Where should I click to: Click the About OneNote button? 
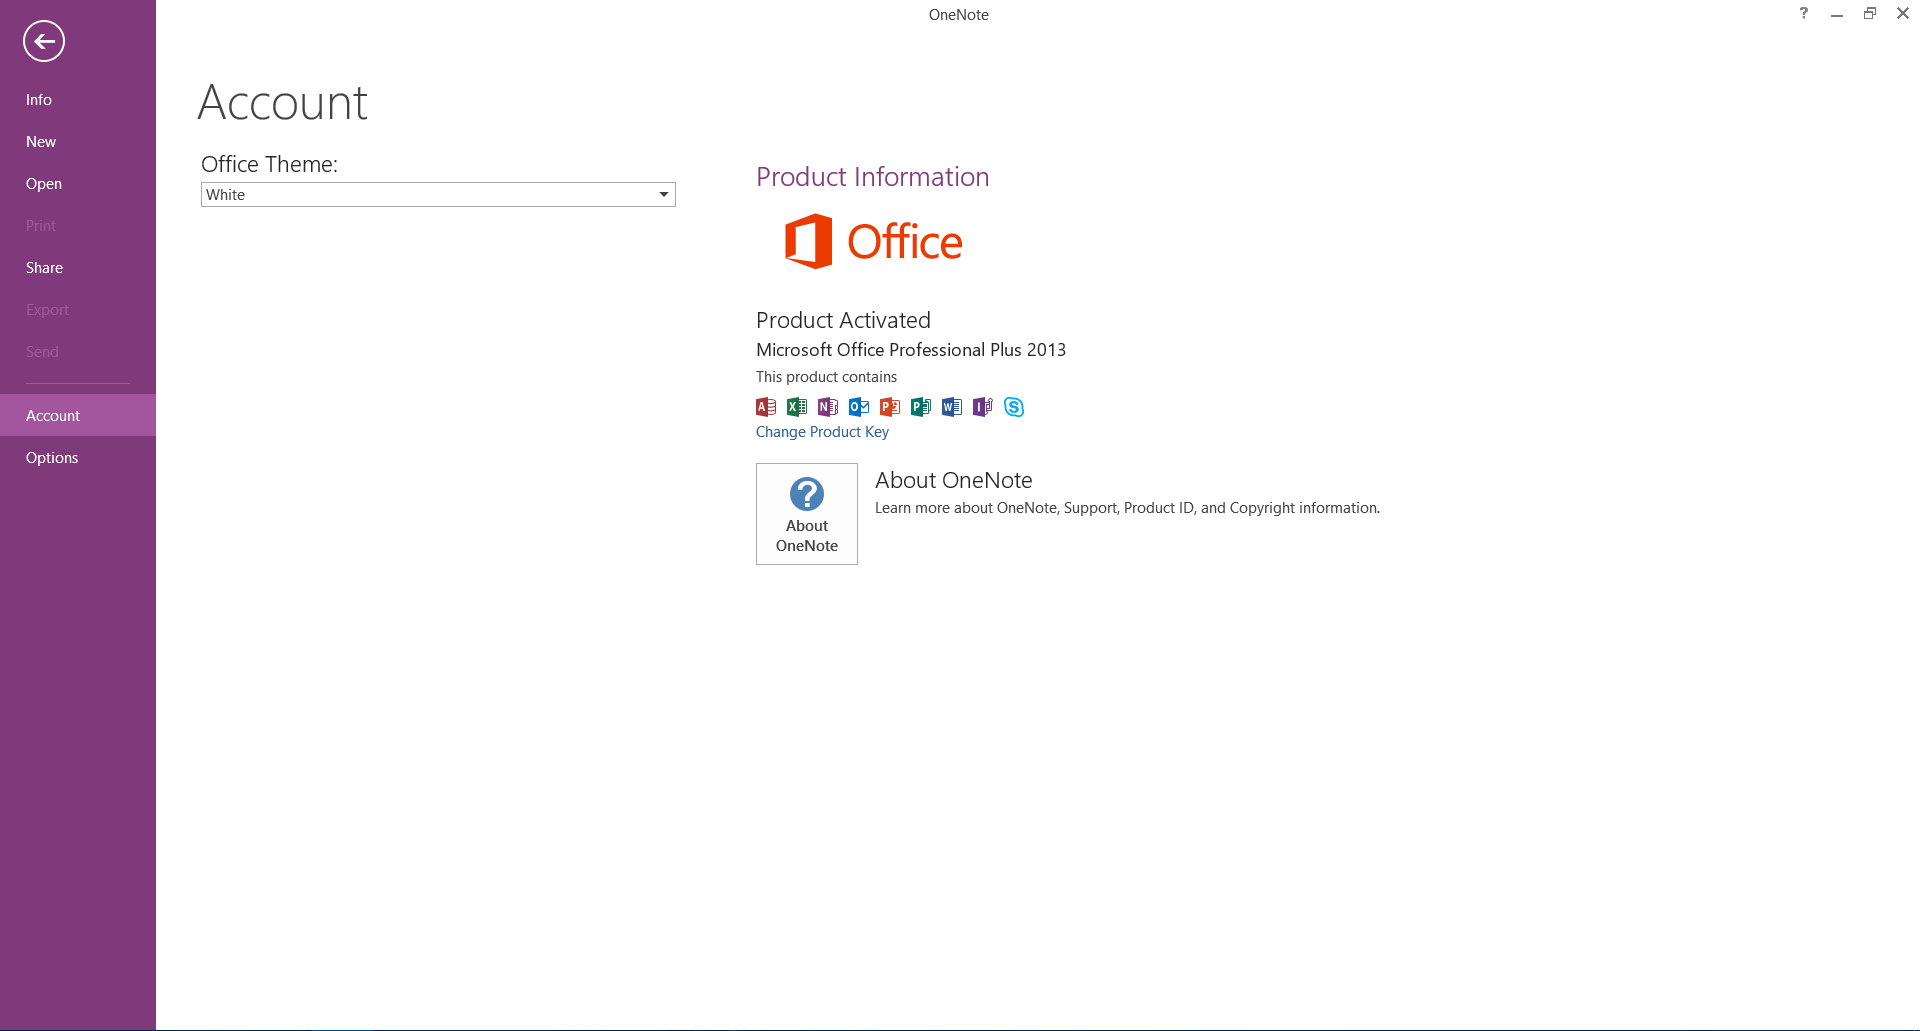click(807, 514)
